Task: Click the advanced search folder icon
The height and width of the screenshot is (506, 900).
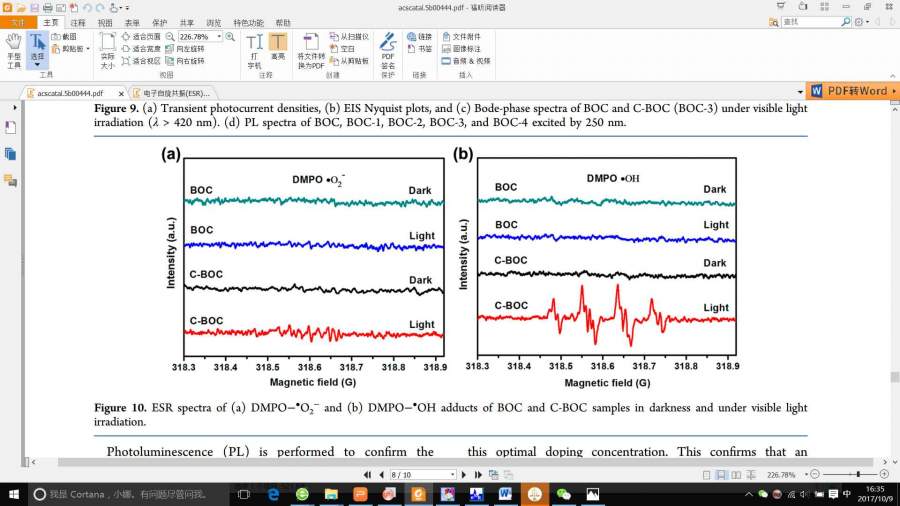Action: 774,22
